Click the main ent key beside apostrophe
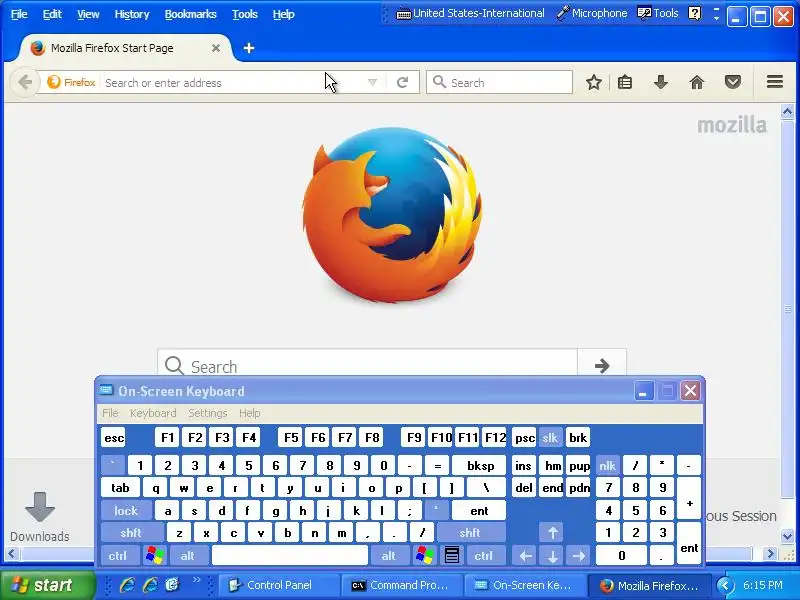Image resolution: width=800 pixels, height=600 pixels. tap(479, 511)
